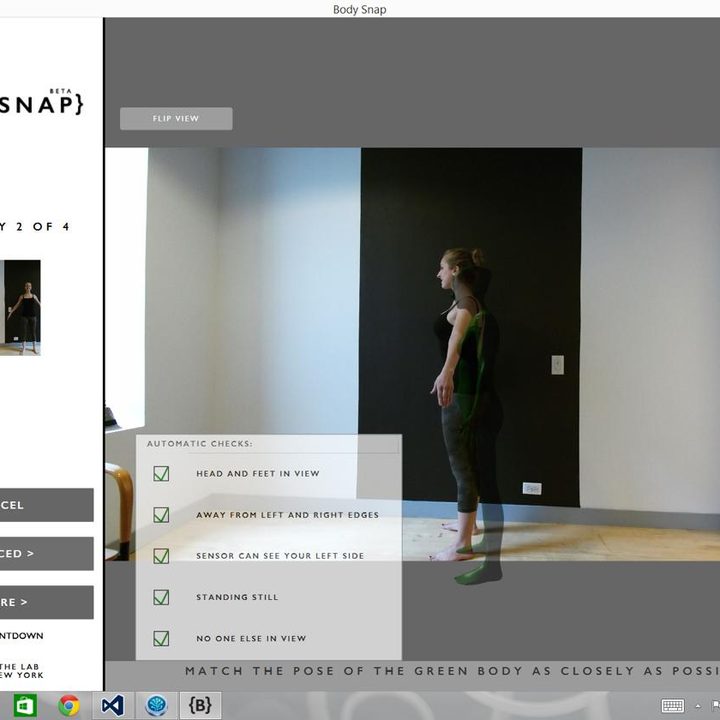
Task: Click the button ending in 'RE >'
Action: click(x=46, y=602)
